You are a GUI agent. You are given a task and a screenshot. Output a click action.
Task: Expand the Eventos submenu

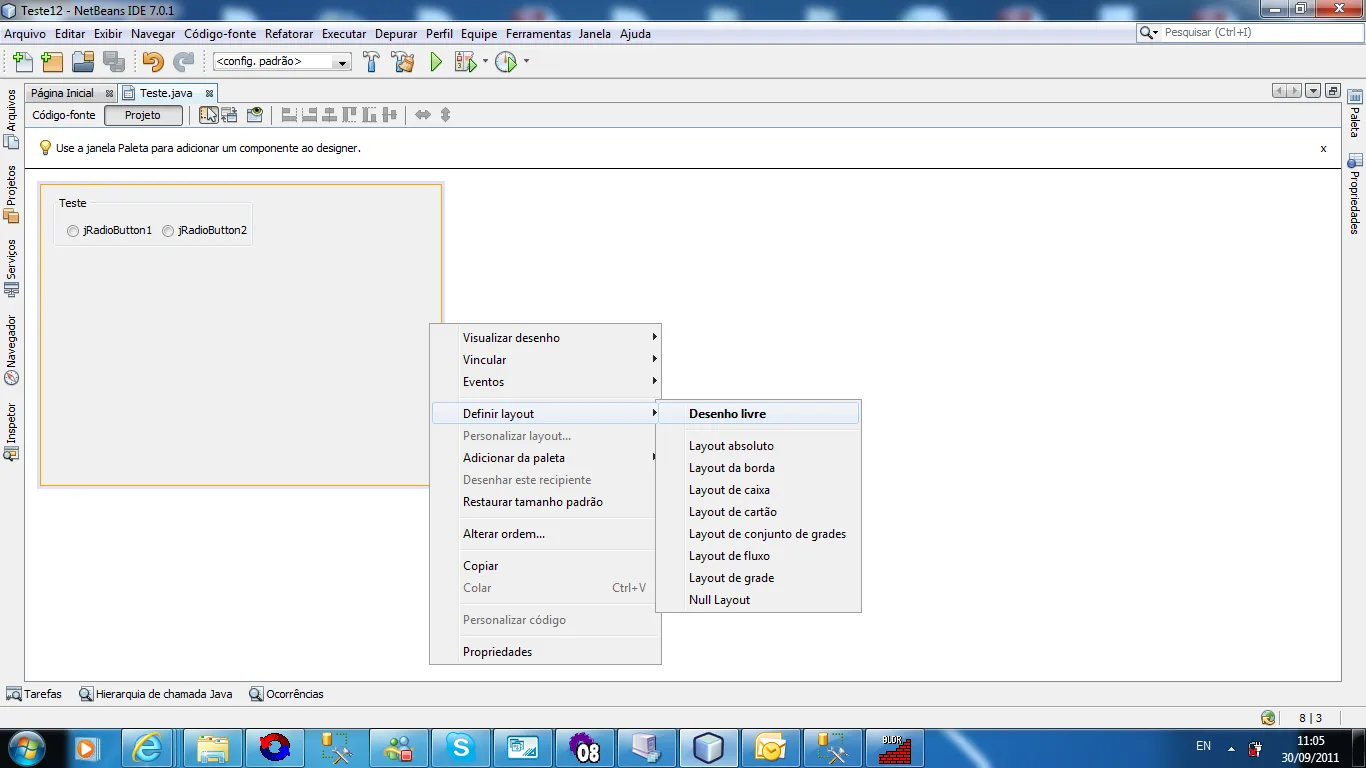pos(546,382)
